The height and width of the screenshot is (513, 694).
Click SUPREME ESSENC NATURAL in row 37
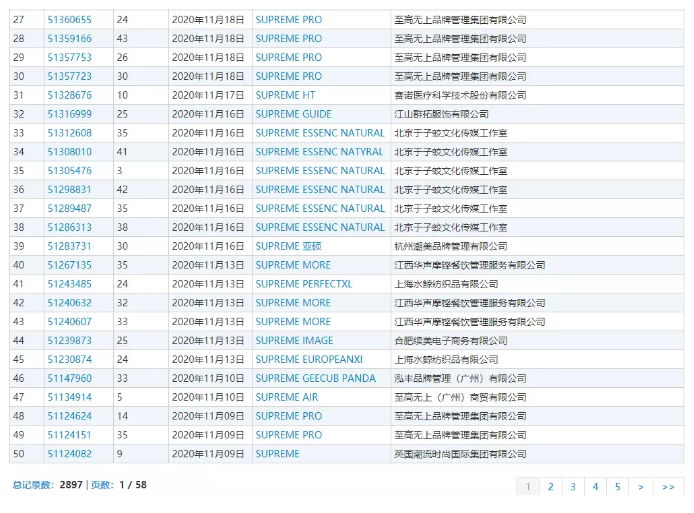(x=320, y=208)
